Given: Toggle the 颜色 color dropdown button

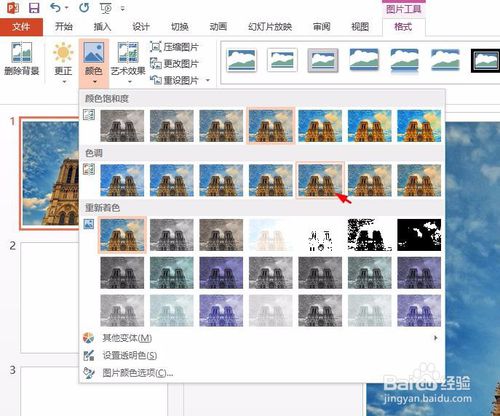Looking at the screenshot, I should 94,62.
